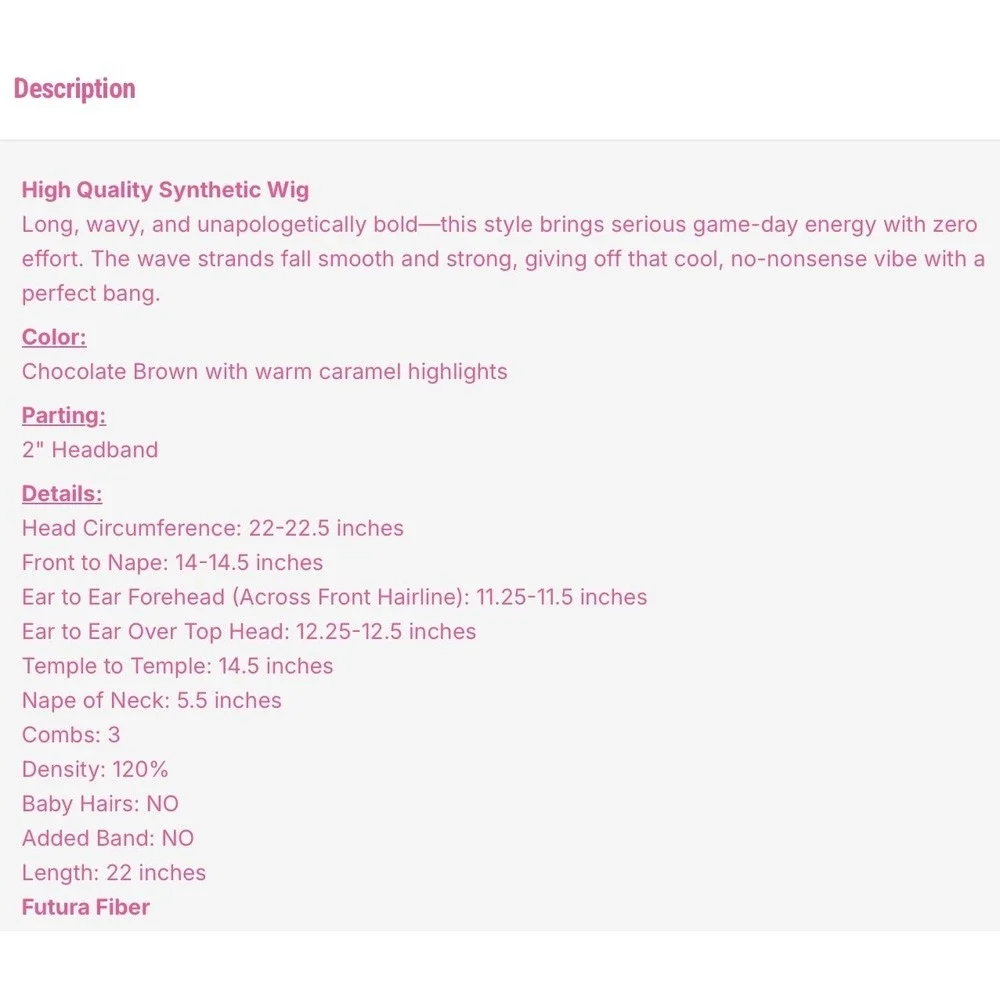Select the Combs: 3 line

coord(71,735)
